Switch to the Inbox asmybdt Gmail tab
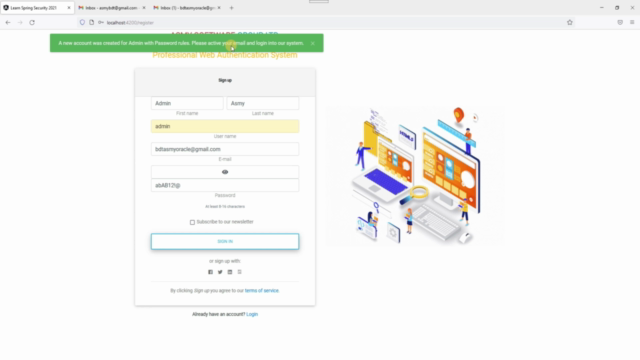The width and height of the screenshot is (640, 360). pos(111,8)
